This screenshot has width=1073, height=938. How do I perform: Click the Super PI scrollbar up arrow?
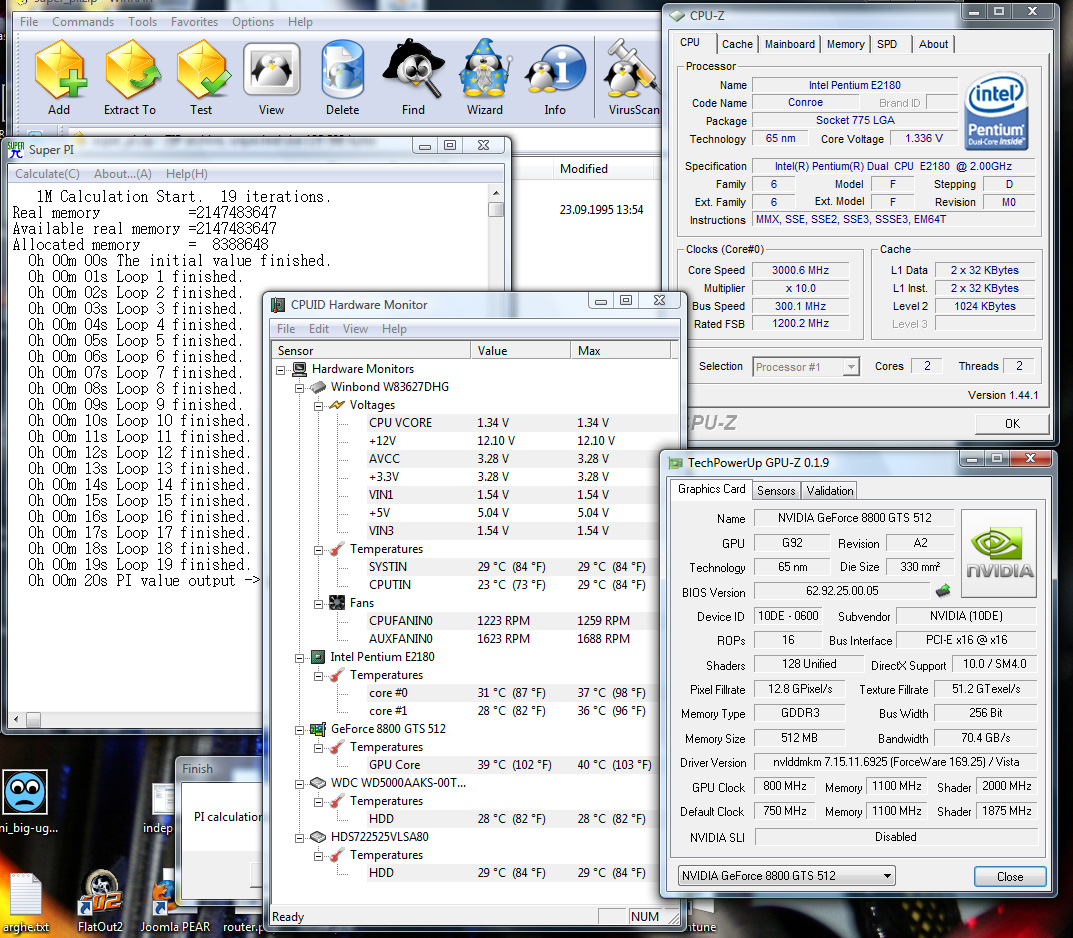(x=496, y=192)
